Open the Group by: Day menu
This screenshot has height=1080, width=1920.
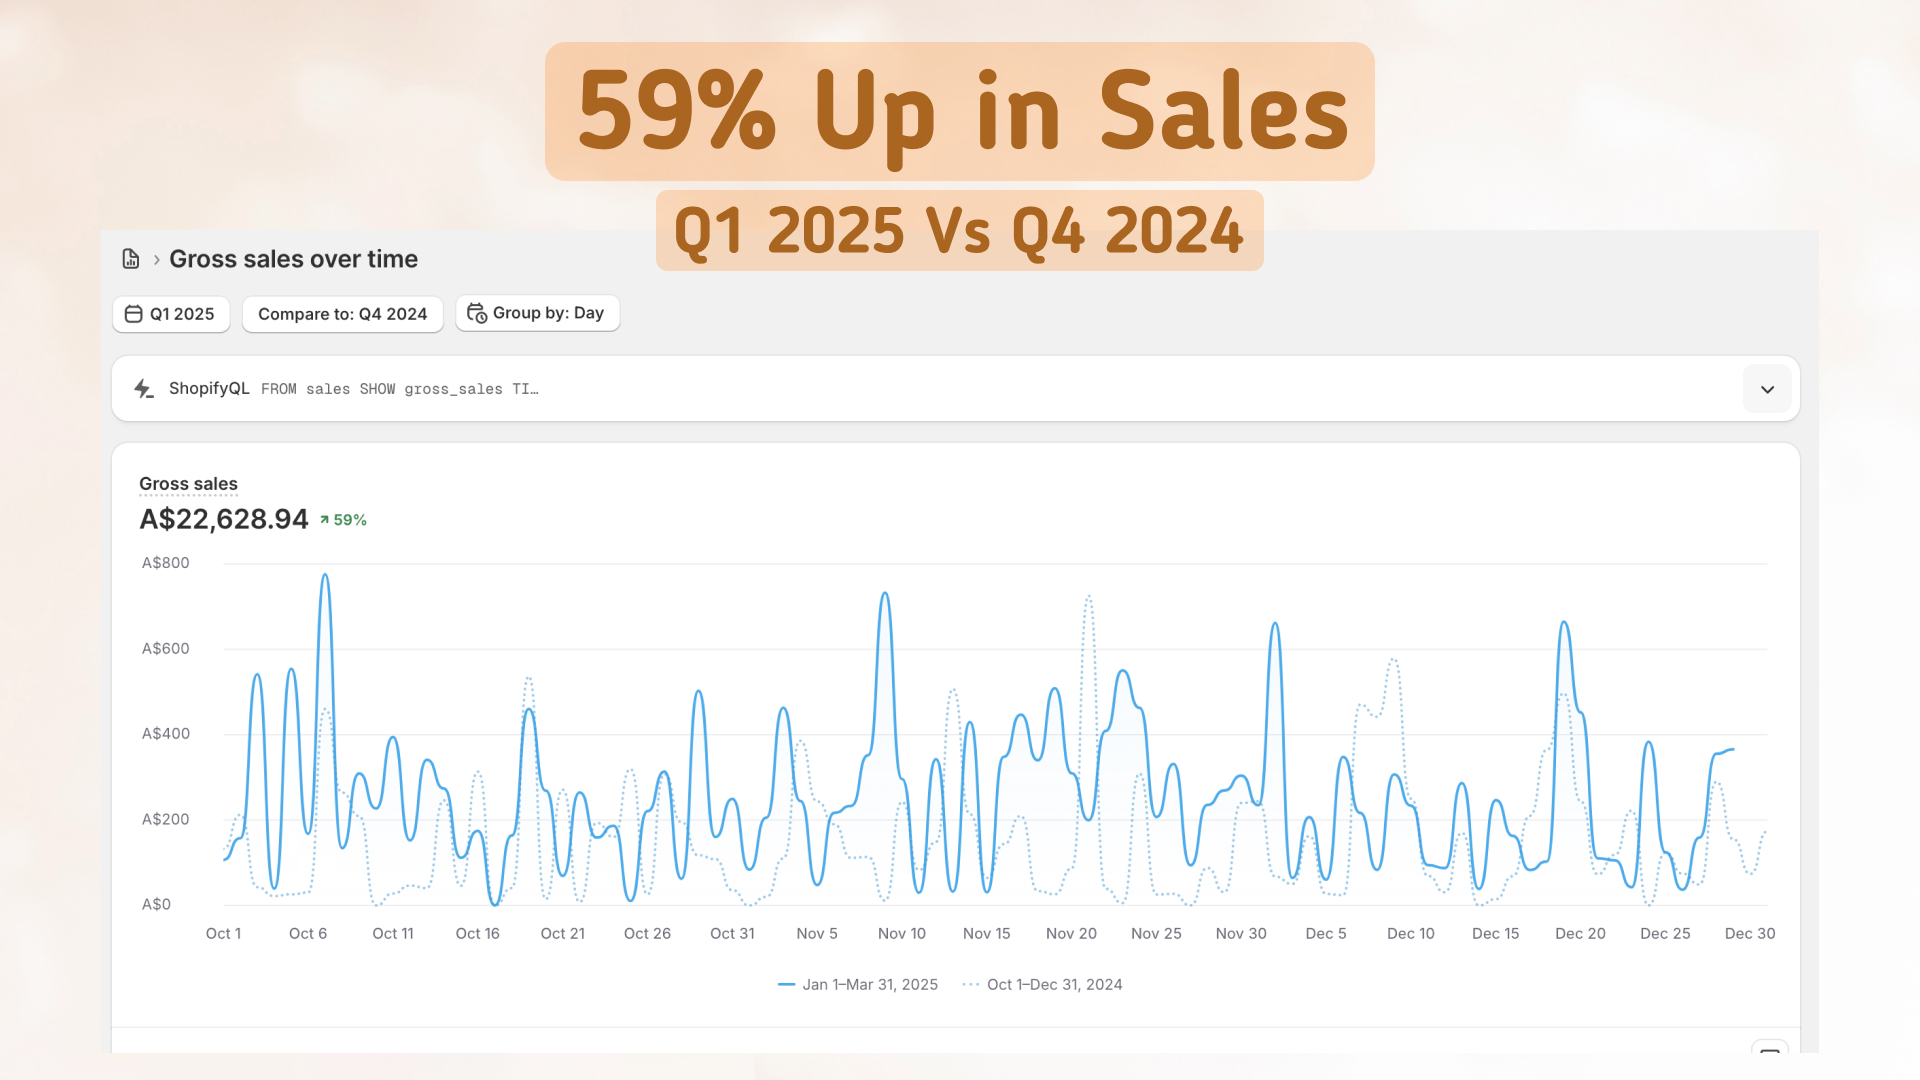[x=538, y=313]
